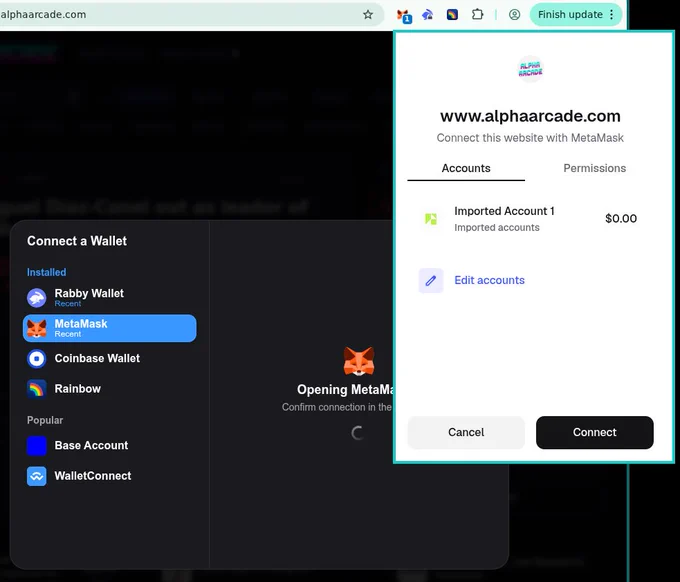Screen dimensions: 680x582
Task: Confirm with the Connect button
Action: [x=594, y=432]
